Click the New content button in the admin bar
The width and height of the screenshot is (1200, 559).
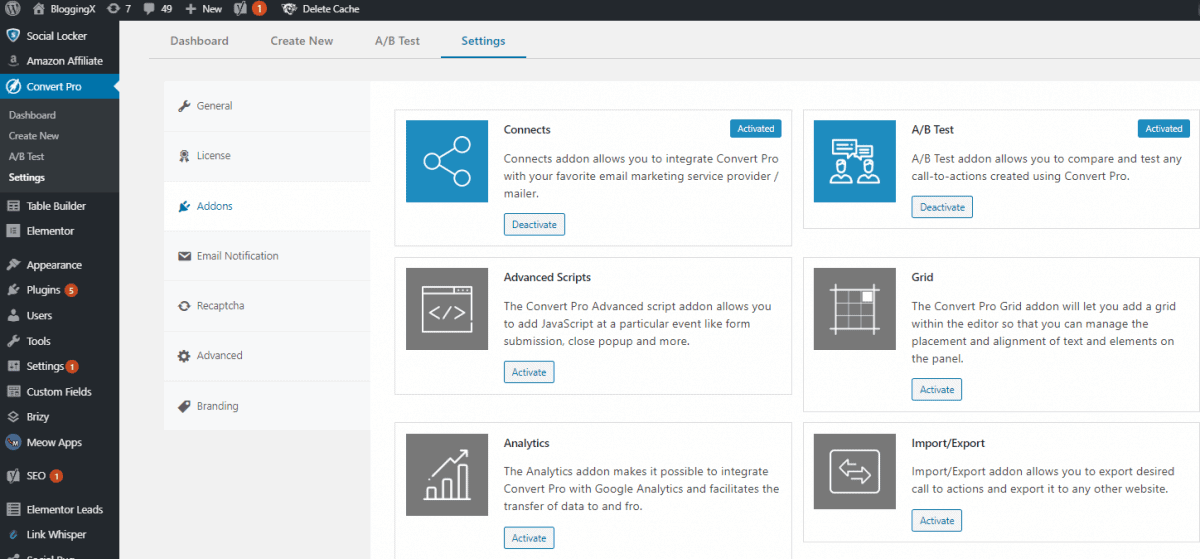(x=204, y=9)
